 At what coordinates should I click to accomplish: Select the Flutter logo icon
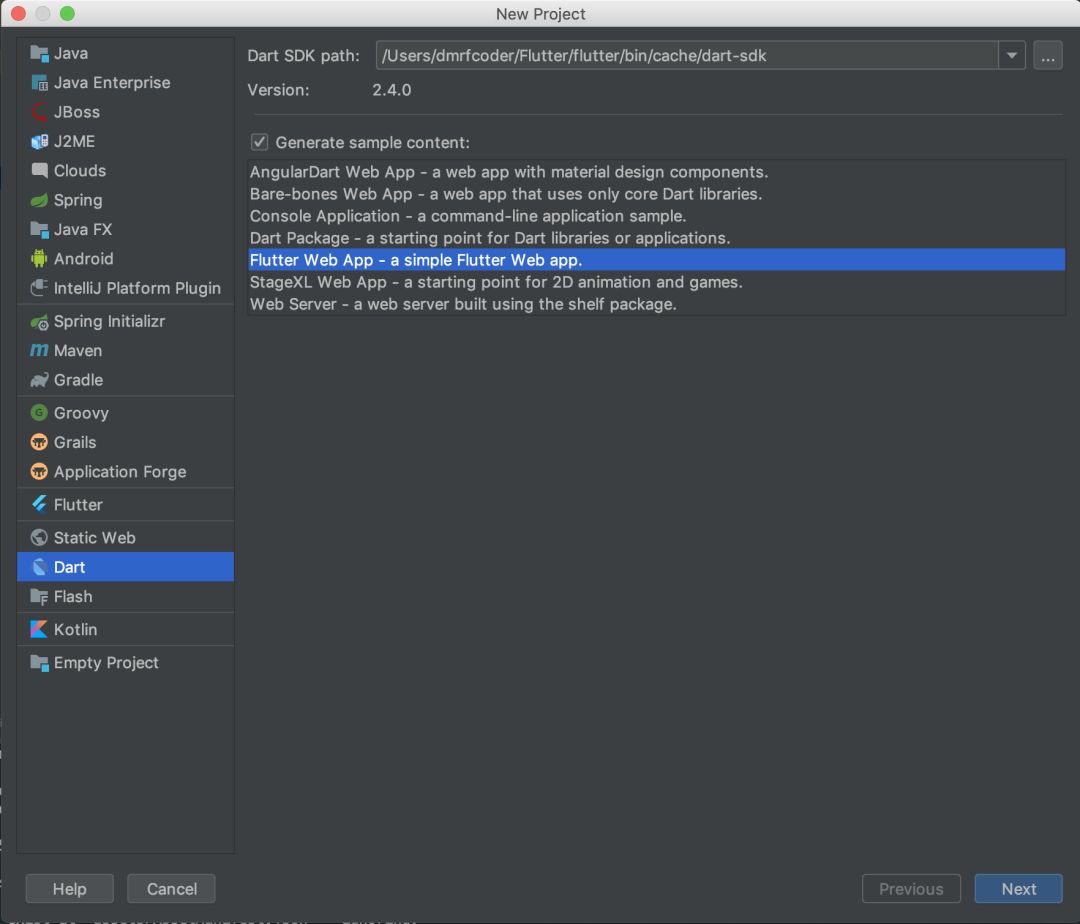[x=39, y=505]
